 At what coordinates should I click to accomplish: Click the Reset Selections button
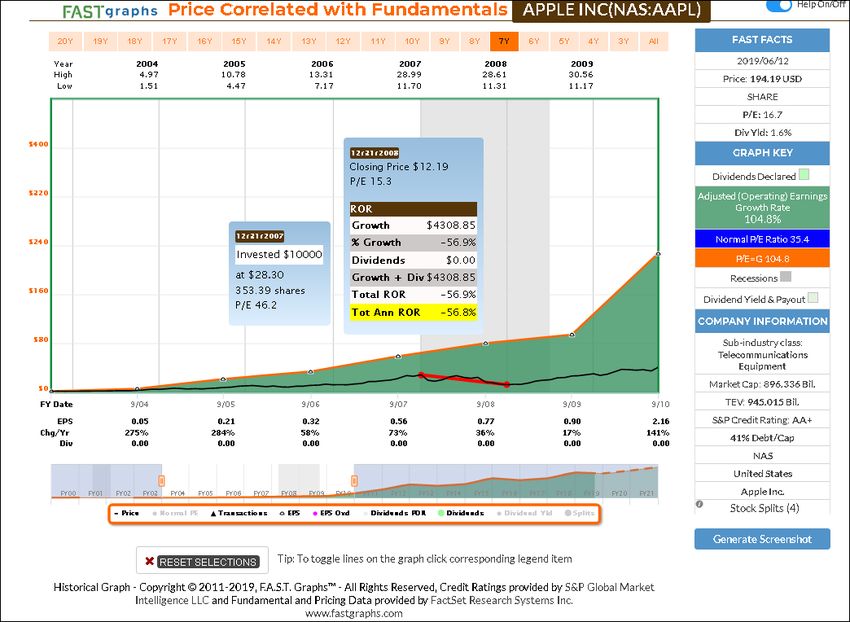pos(202,561)
